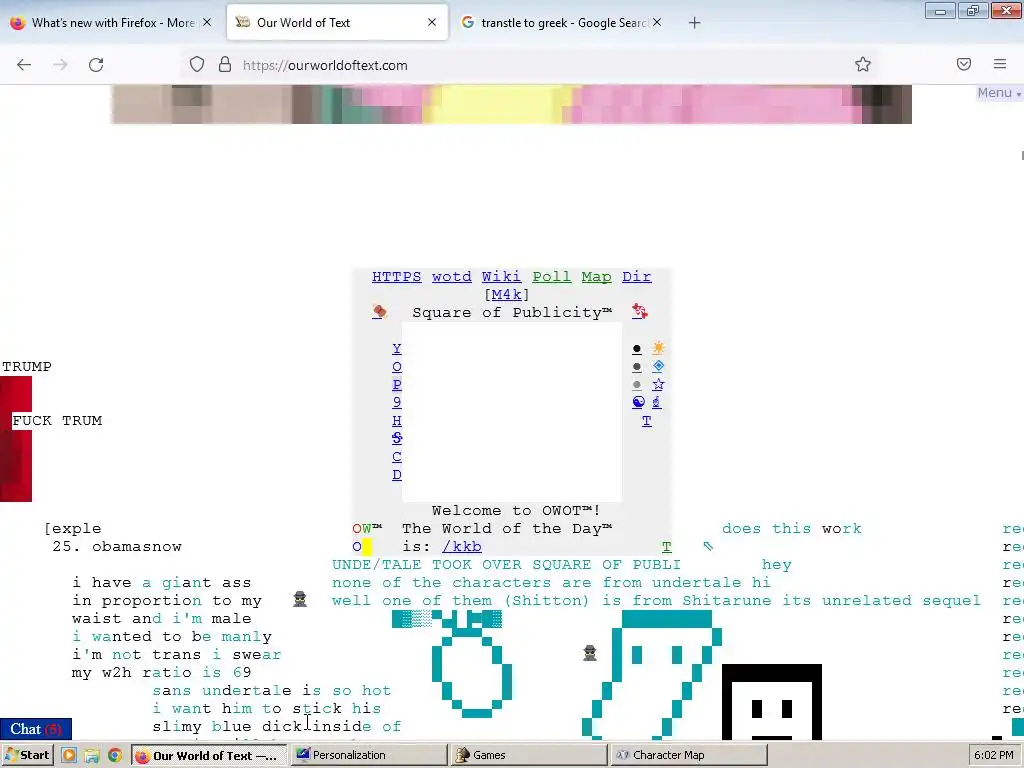Switch to Games taskbar window
This screenshot has height=768, width=1024.
tap(529, 755)
